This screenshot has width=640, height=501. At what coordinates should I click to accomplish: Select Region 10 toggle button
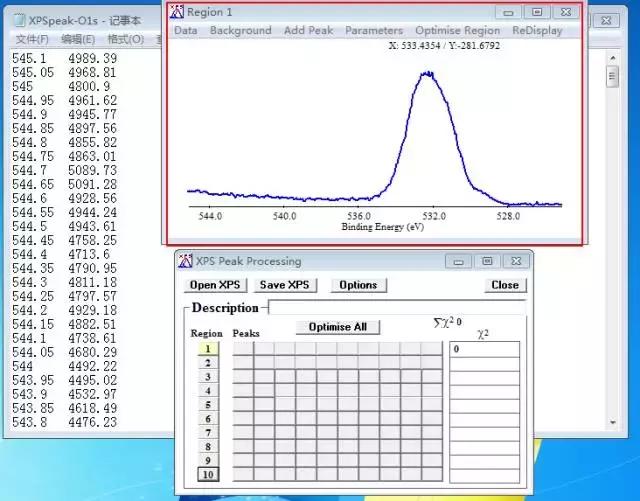(208, 474)
